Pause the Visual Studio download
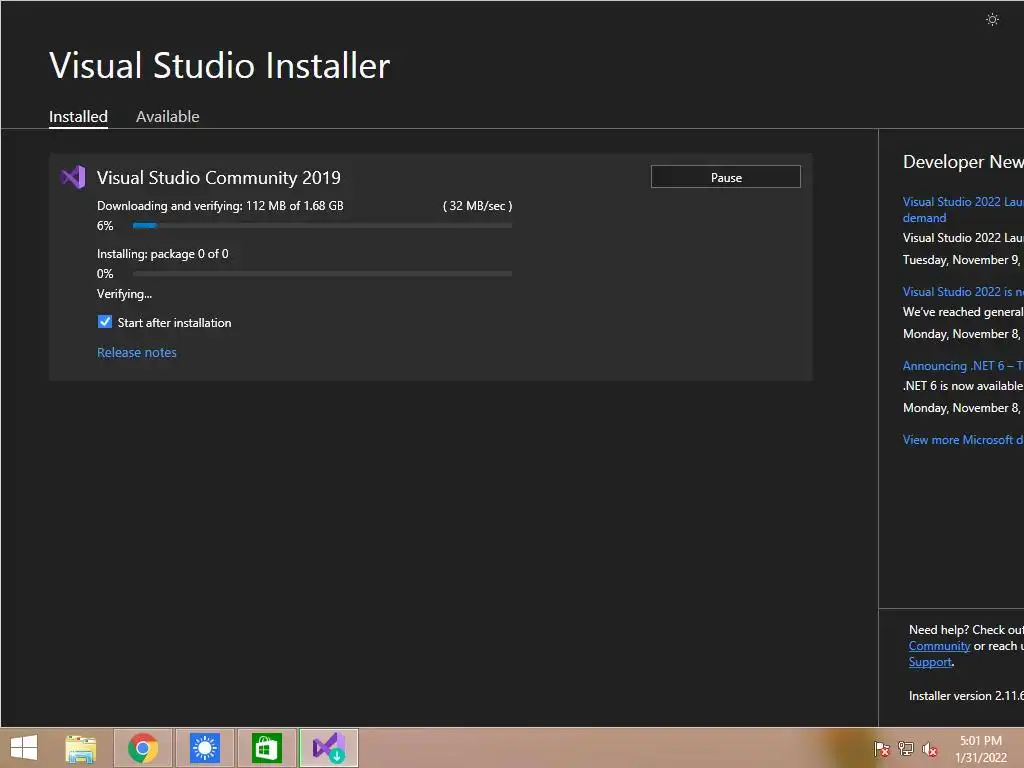 point(726,177)
